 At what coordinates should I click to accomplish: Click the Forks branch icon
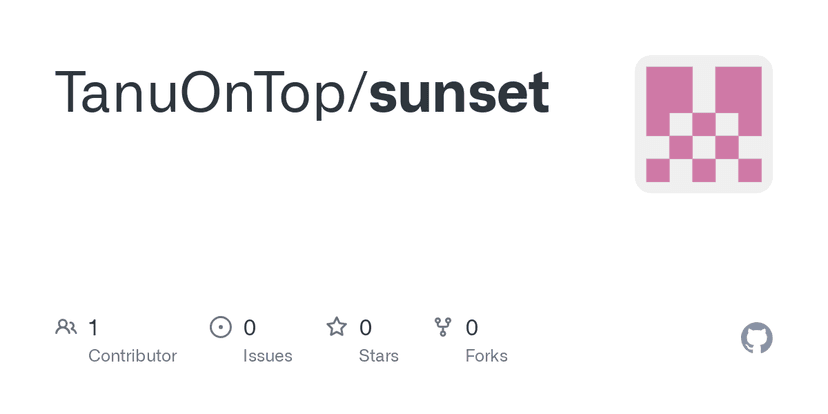pyautogui.click(x=443, y=327)
